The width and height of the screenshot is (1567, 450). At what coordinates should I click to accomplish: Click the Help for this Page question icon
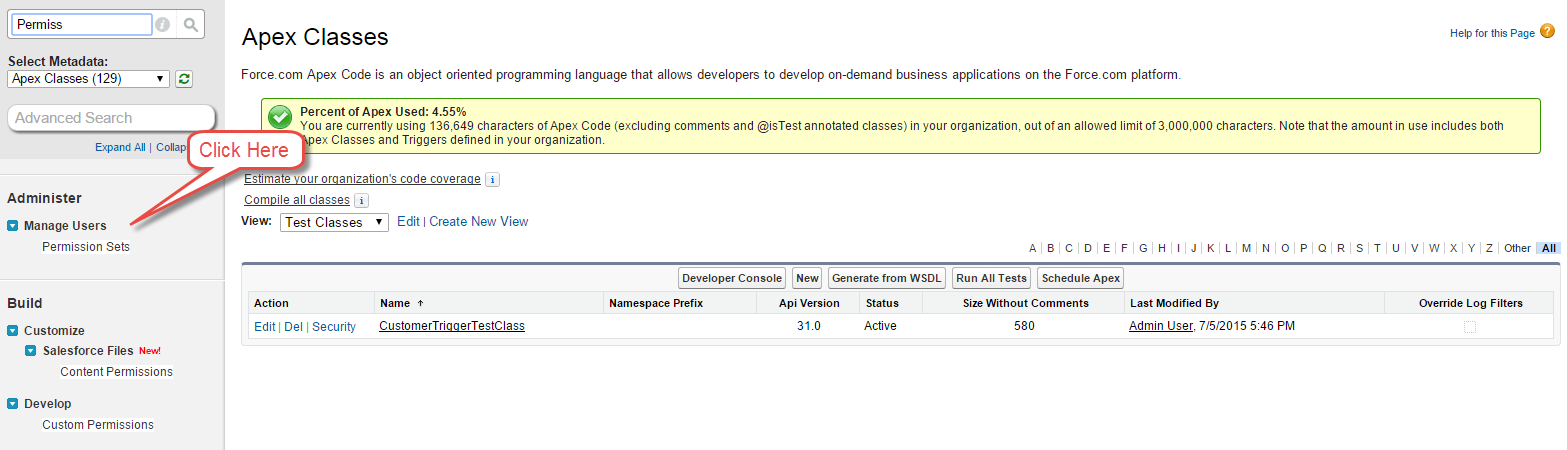tap(1548, 32)
